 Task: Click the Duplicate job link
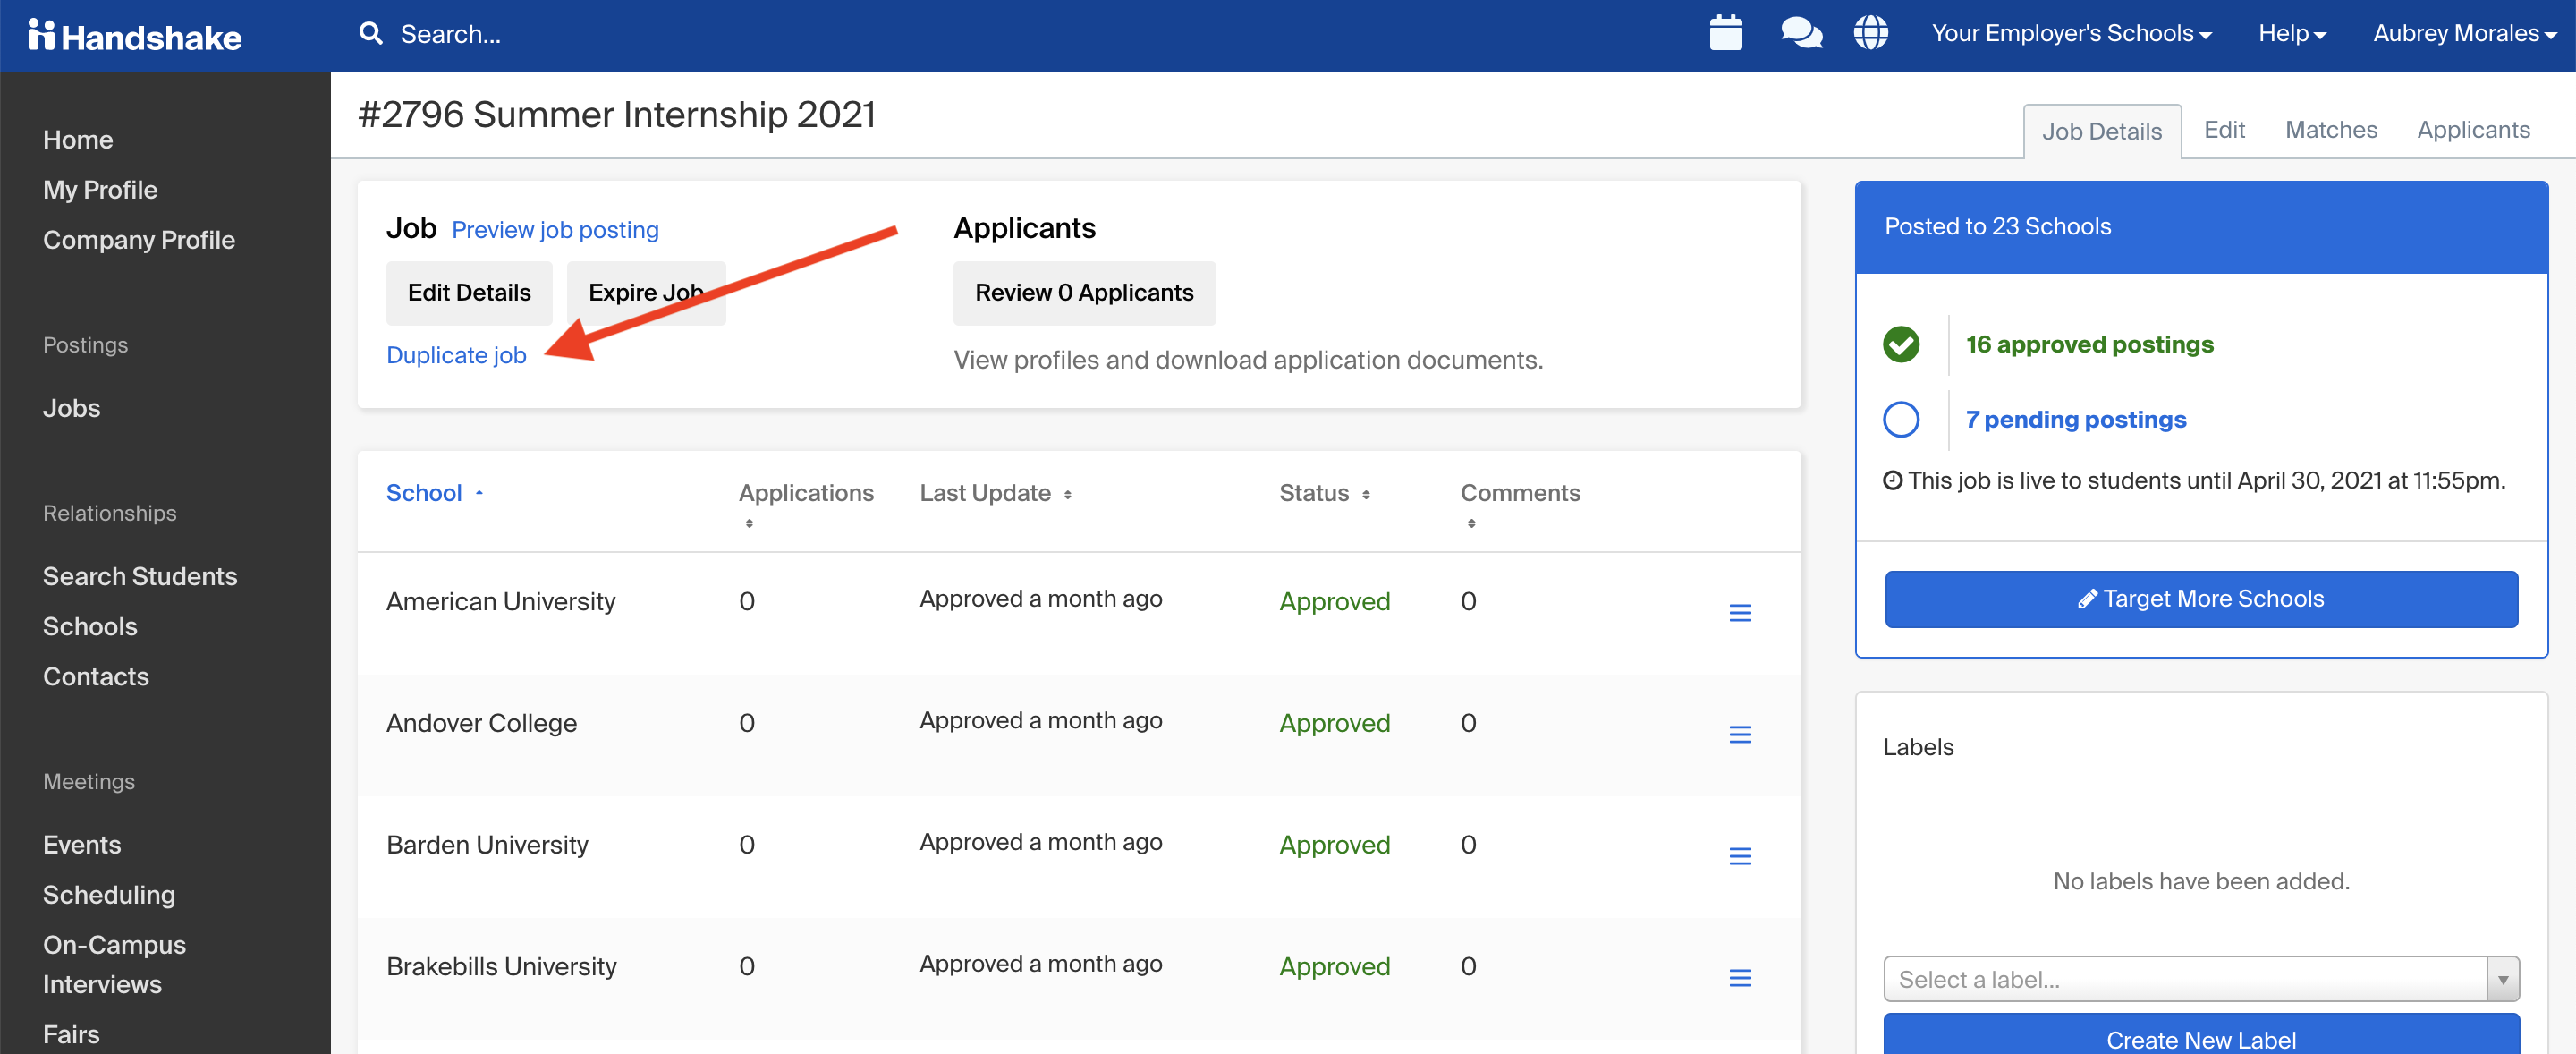[456, 355]
